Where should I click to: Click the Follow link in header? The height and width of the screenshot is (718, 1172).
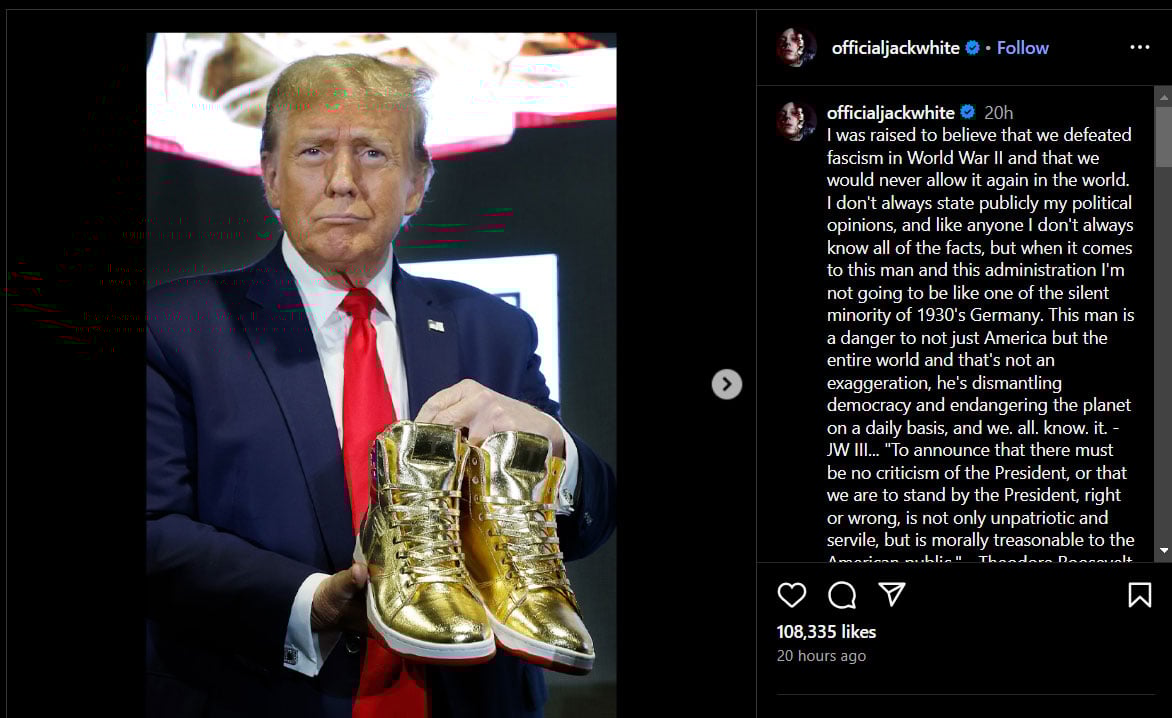coord(1023,48)
